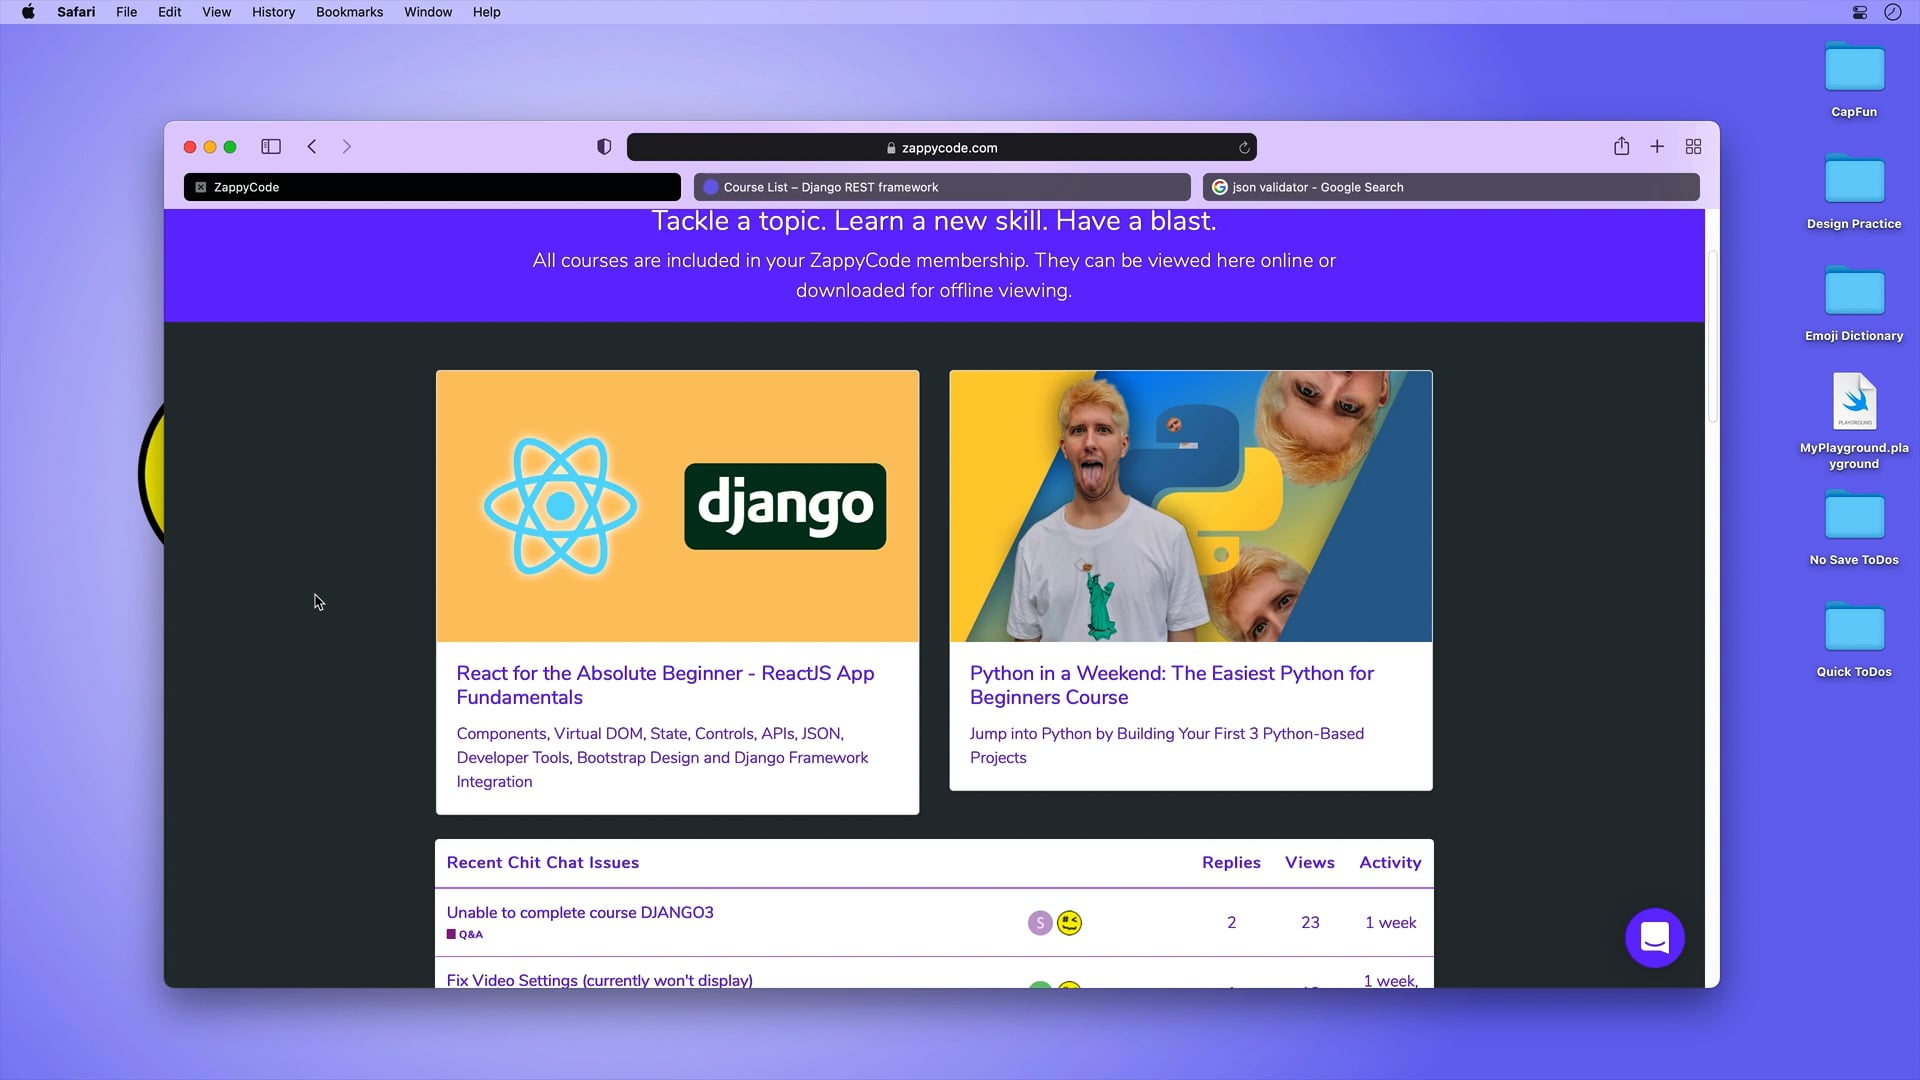This screenshot has height=1080, width=1920.
Task: Reload the current page
Action: pyautogui.click(x=1244, y=148)
